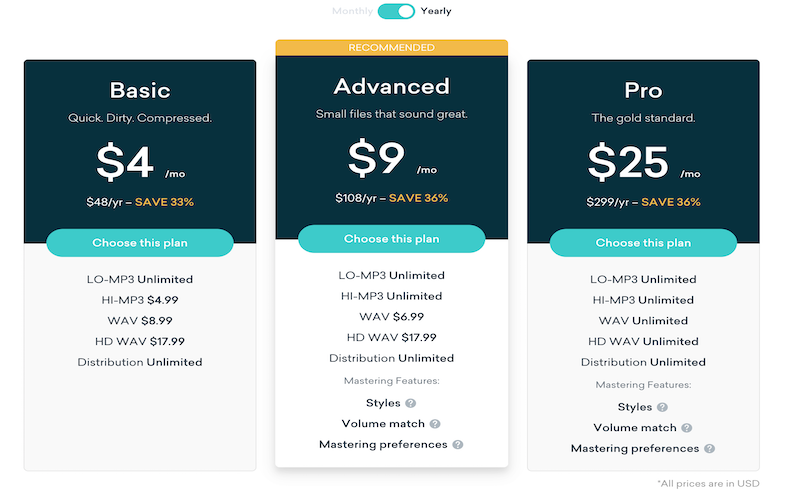Open help icon for Styles in Advanced plan
This screenshot has height=500, width=800.
tap(410, 403)
